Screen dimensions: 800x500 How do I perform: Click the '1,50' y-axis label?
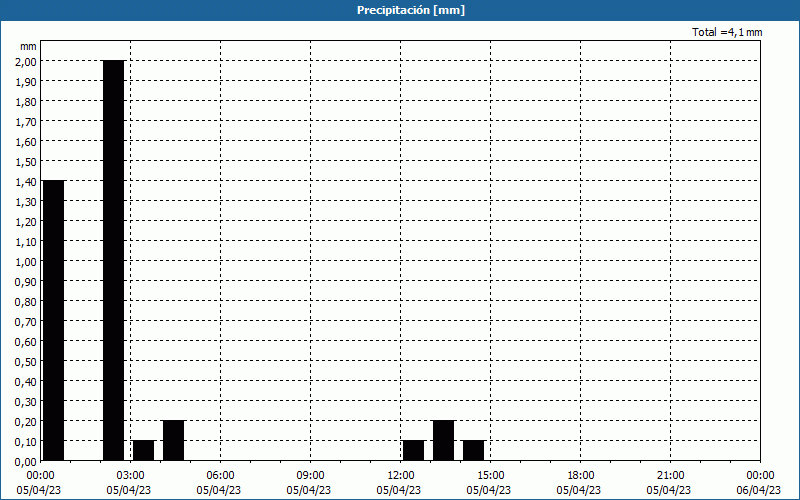click(x=26, y=162)
